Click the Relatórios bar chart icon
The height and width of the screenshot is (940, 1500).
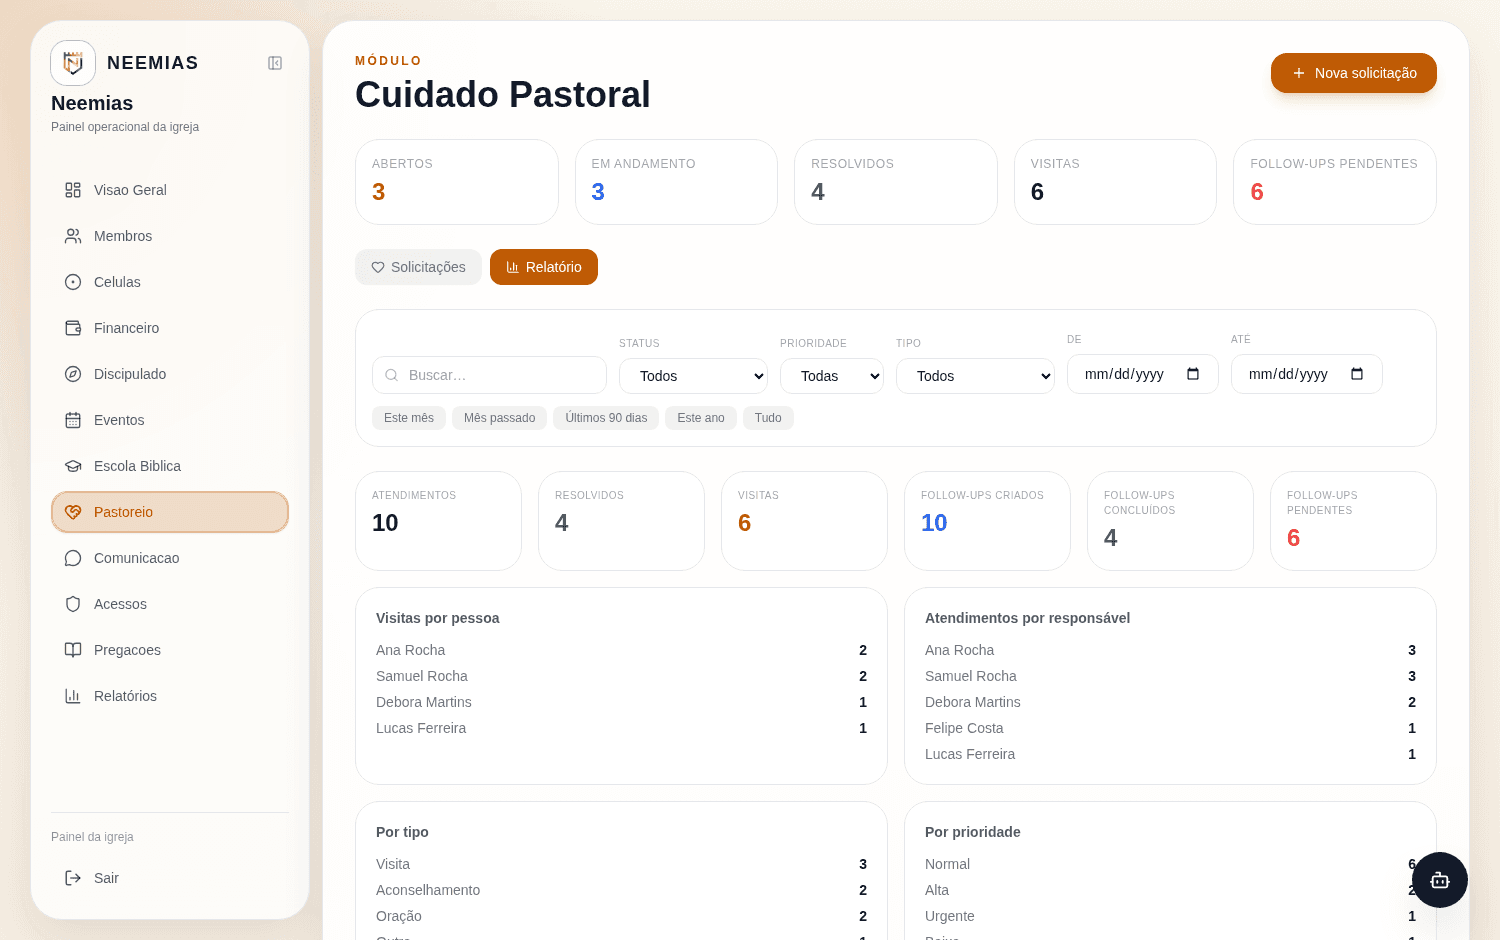[x=73, y=696]
